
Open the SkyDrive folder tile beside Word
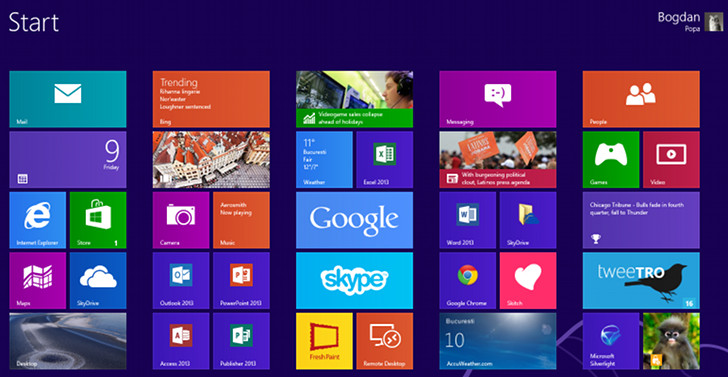click(x=528, y=220)
